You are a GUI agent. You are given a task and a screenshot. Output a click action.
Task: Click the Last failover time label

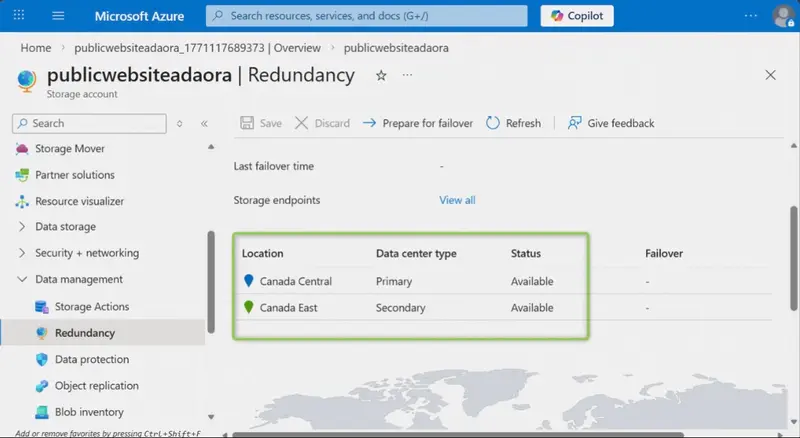[x=273, y=166]
